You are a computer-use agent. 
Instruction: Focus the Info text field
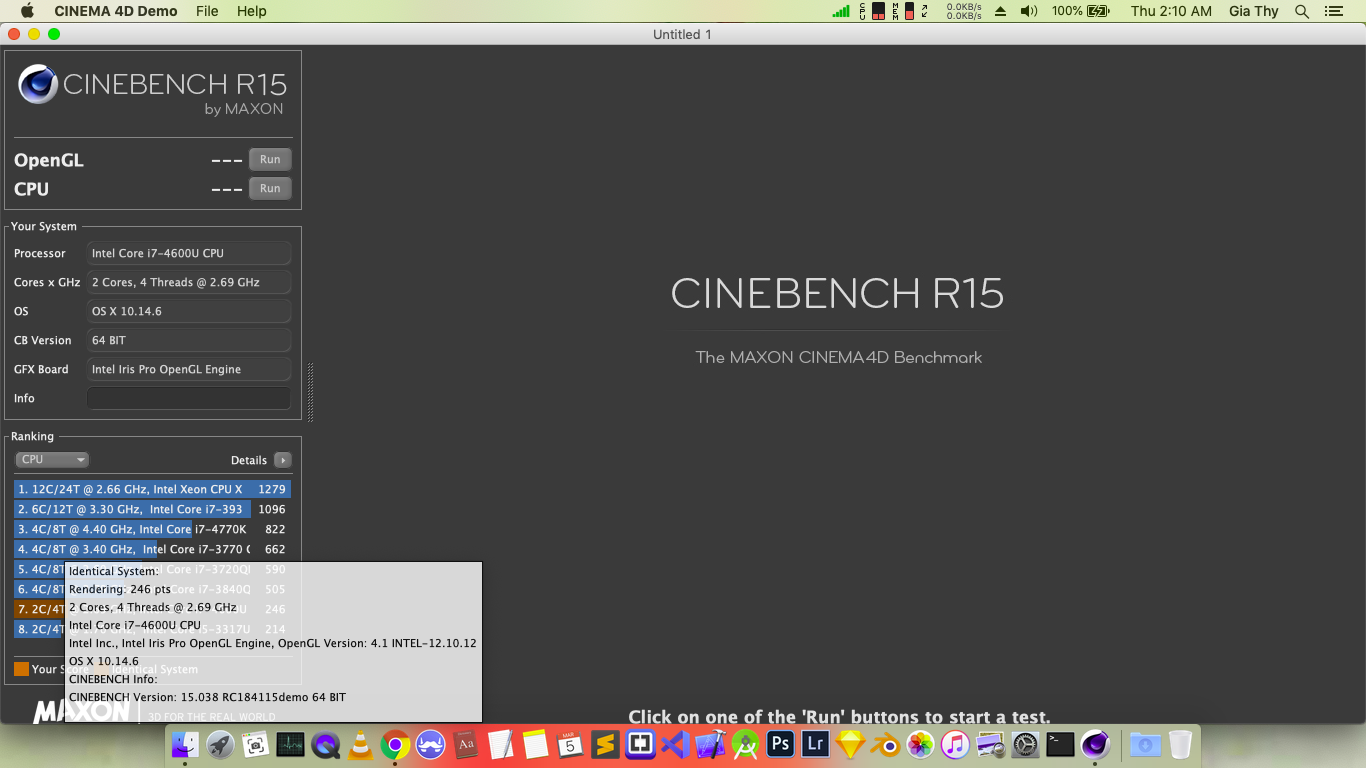click(189, 398)
